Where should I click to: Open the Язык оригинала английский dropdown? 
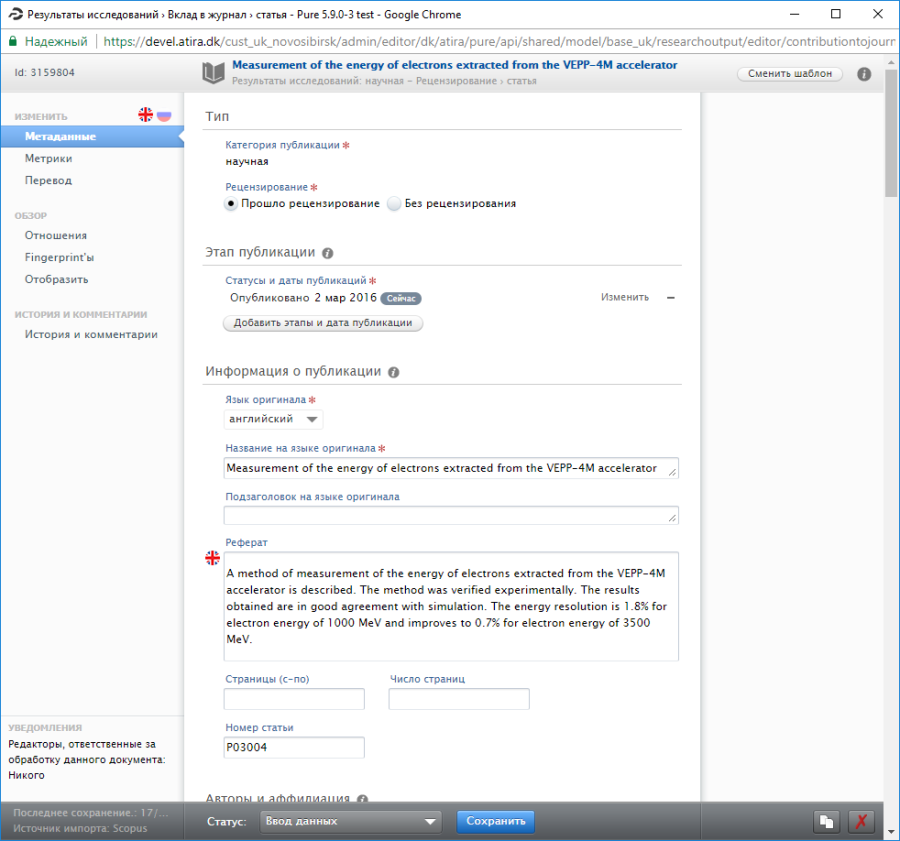click(x=273, y=419)
